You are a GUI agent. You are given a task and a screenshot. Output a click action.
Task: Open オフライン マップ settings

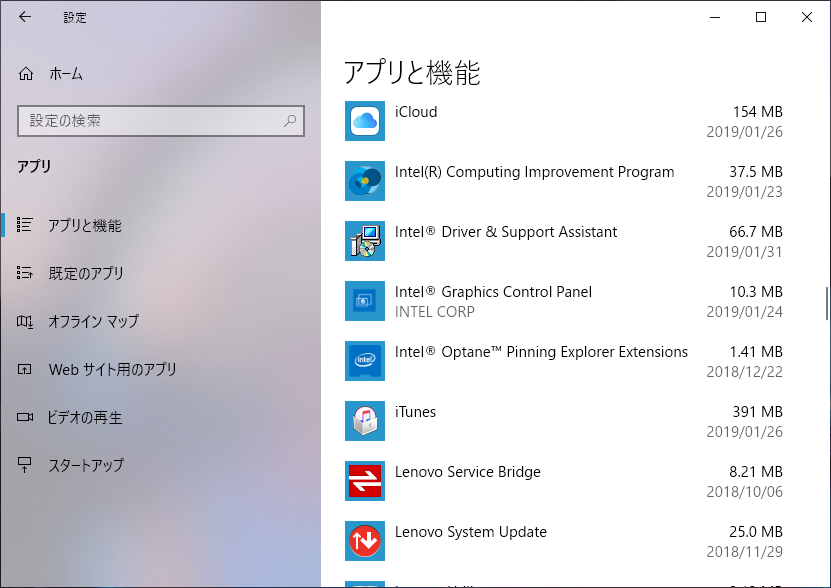click(94, 321)
